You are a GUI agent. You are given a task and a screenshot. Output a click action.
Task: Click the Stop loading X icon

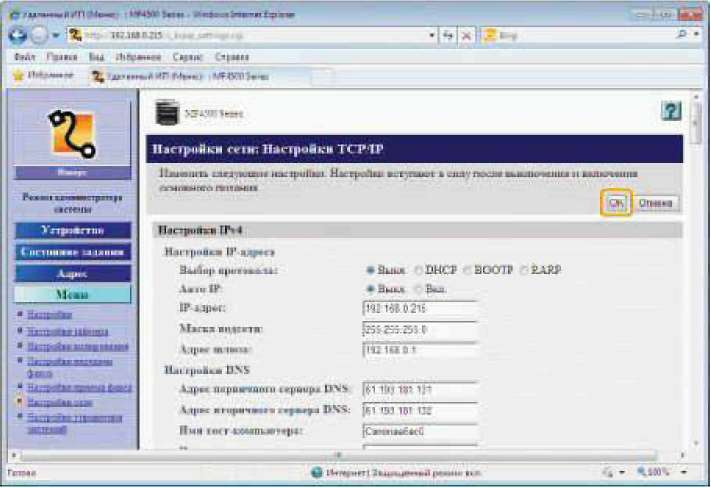pyautogui.click(x=468, y=35)
